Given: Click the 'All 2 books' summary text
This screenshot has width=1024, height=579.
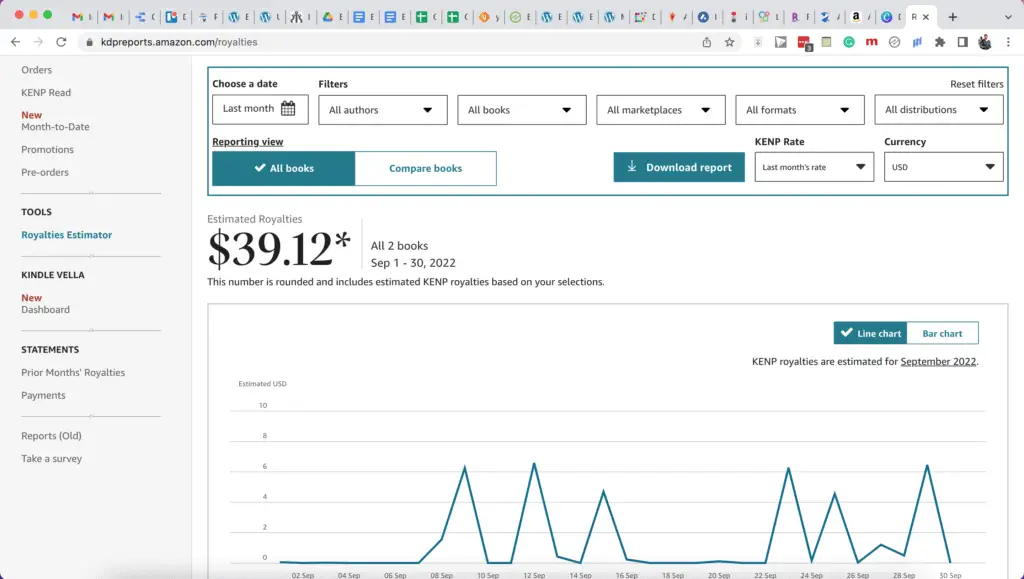Looking at the screenshot, I should click(399, 246).
